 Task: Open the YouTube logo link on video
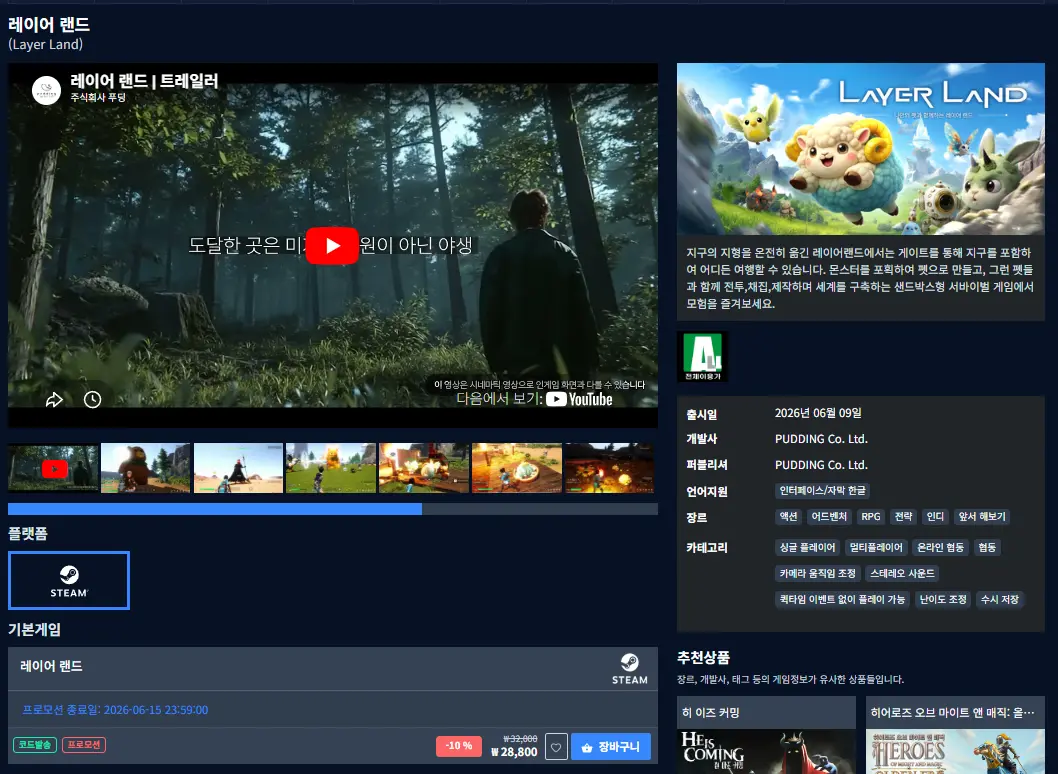click(x=579, y=399)
